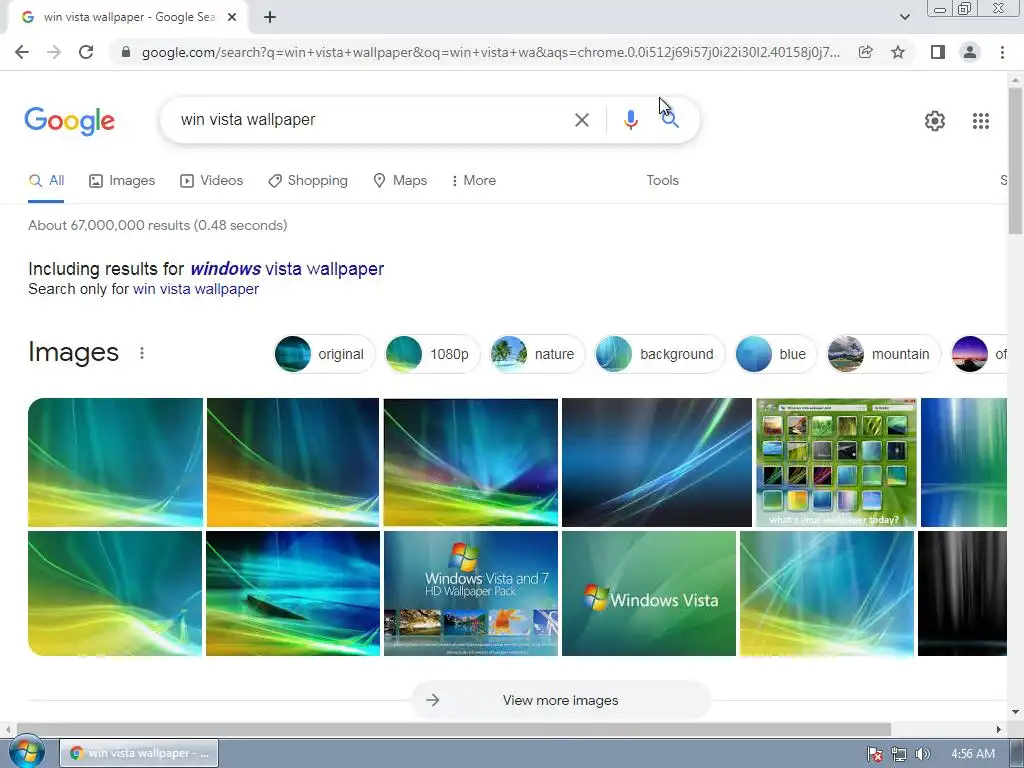Open the wallpaper grid collage thumbnail
This screenshot has width=1024, height=768.
[836, 462]
